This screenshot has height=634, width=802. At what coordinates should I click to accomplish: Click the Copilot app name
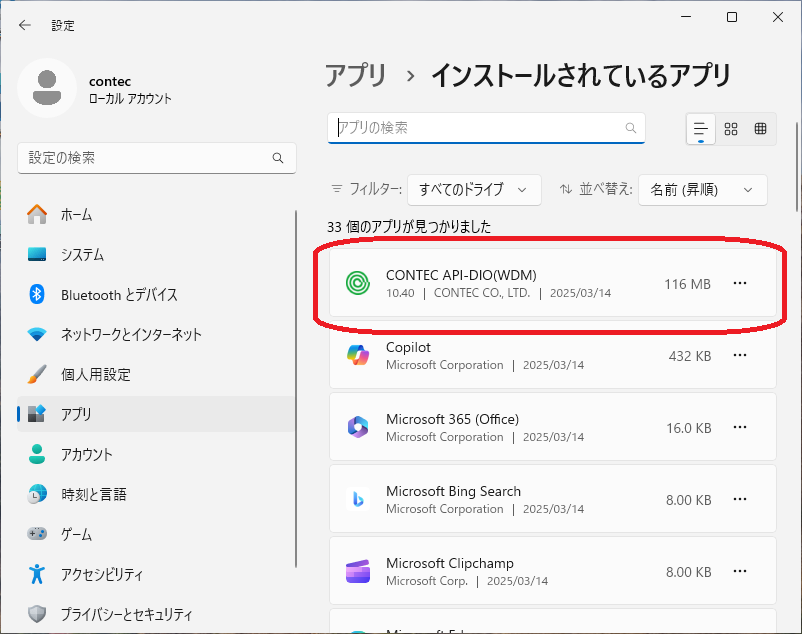(x=408, y=347)
